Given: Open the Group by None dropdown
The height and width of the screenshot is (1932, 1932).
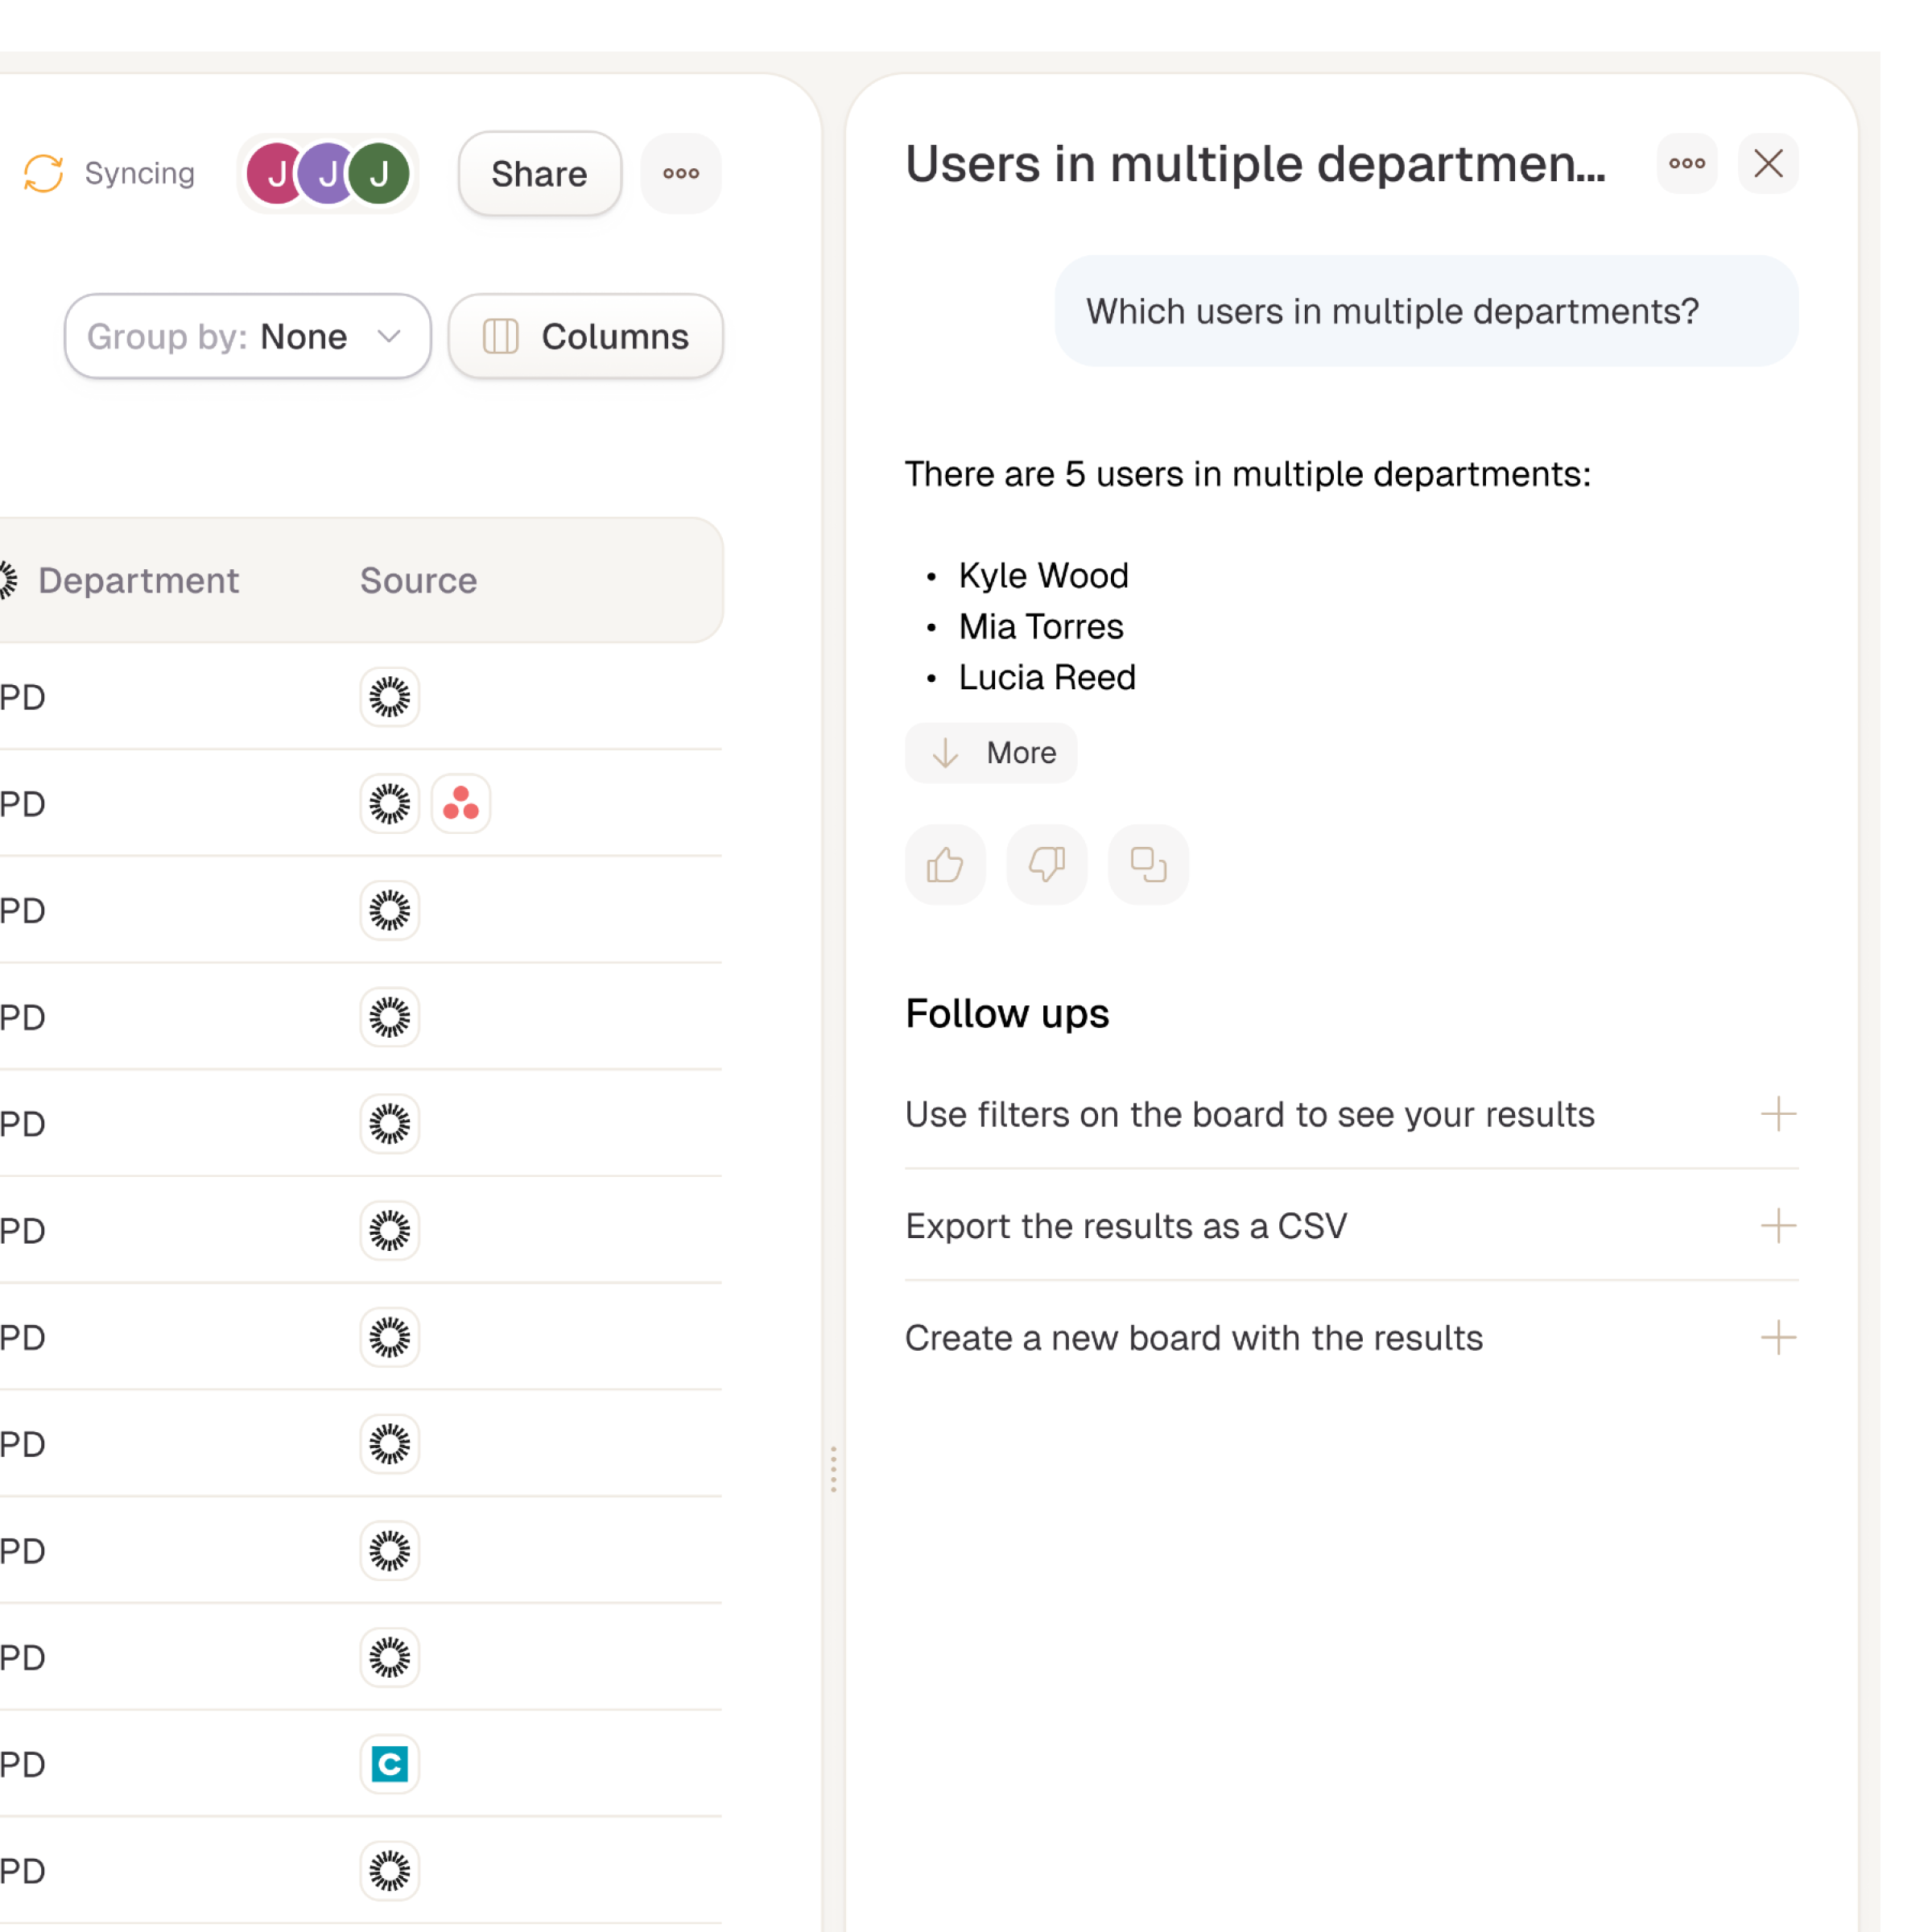Looking at the screenshot, I should point(247,336).
